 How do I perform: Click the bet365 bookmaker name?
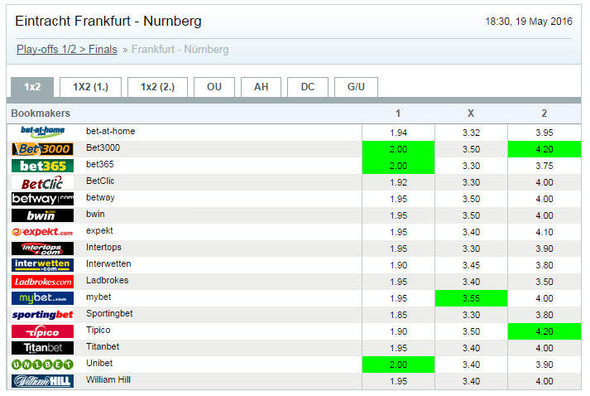click(x=100, y=164)
